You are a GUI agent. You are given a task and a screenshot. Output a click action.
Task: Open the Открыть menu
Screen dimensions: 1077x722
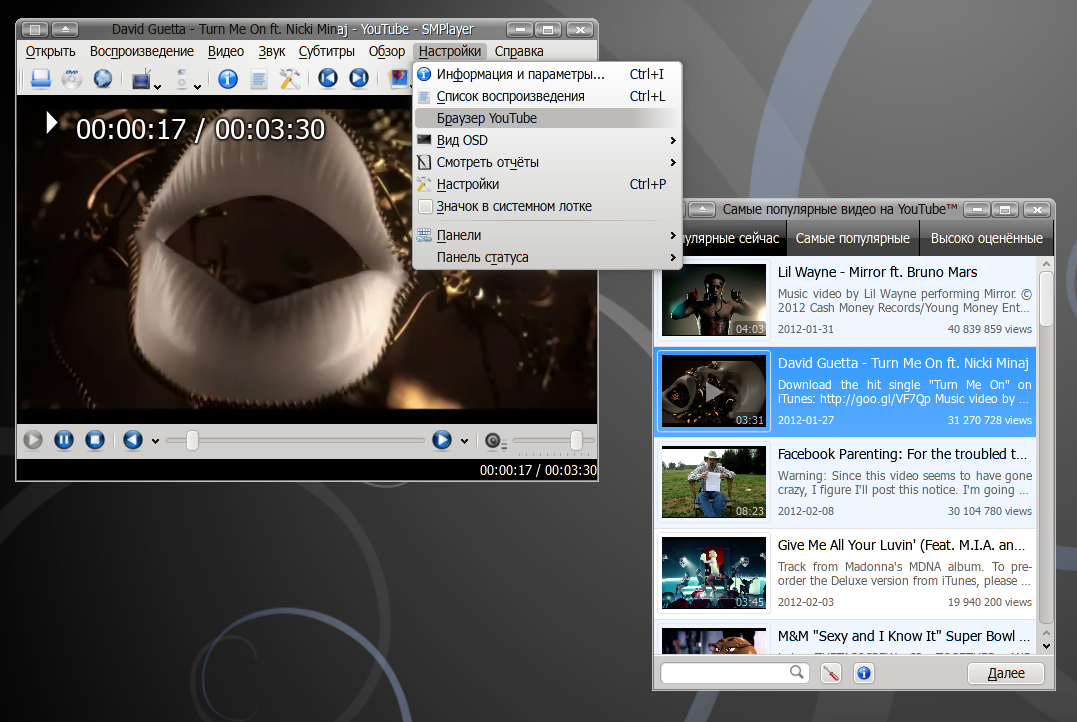point(50,52)
